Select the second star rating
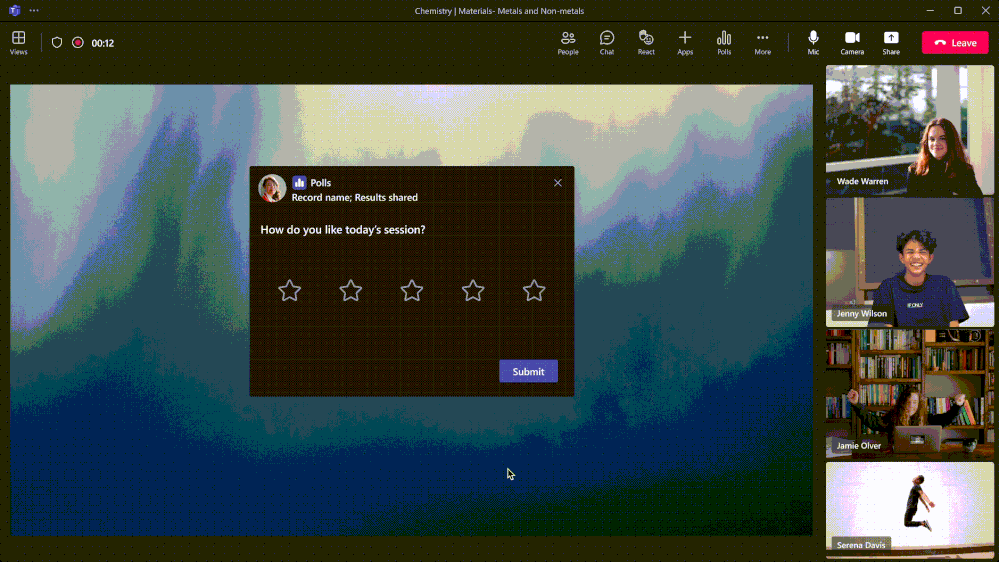Viewport: 999px width, 562px height. coord(350,291)
